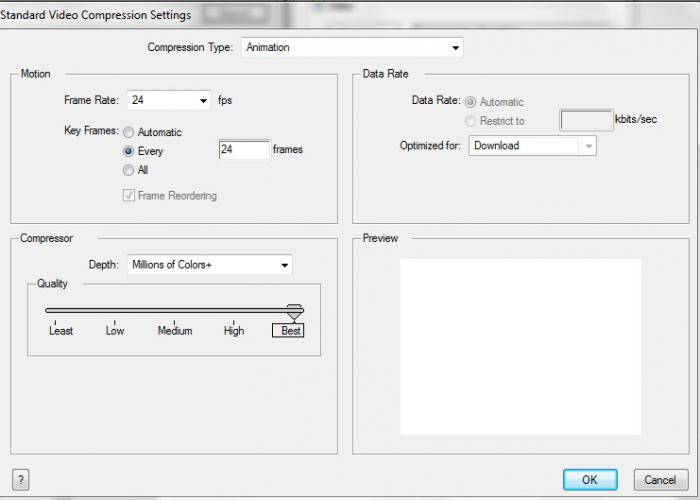Toggle the Frame Reordering checkbox

(129, 196)
